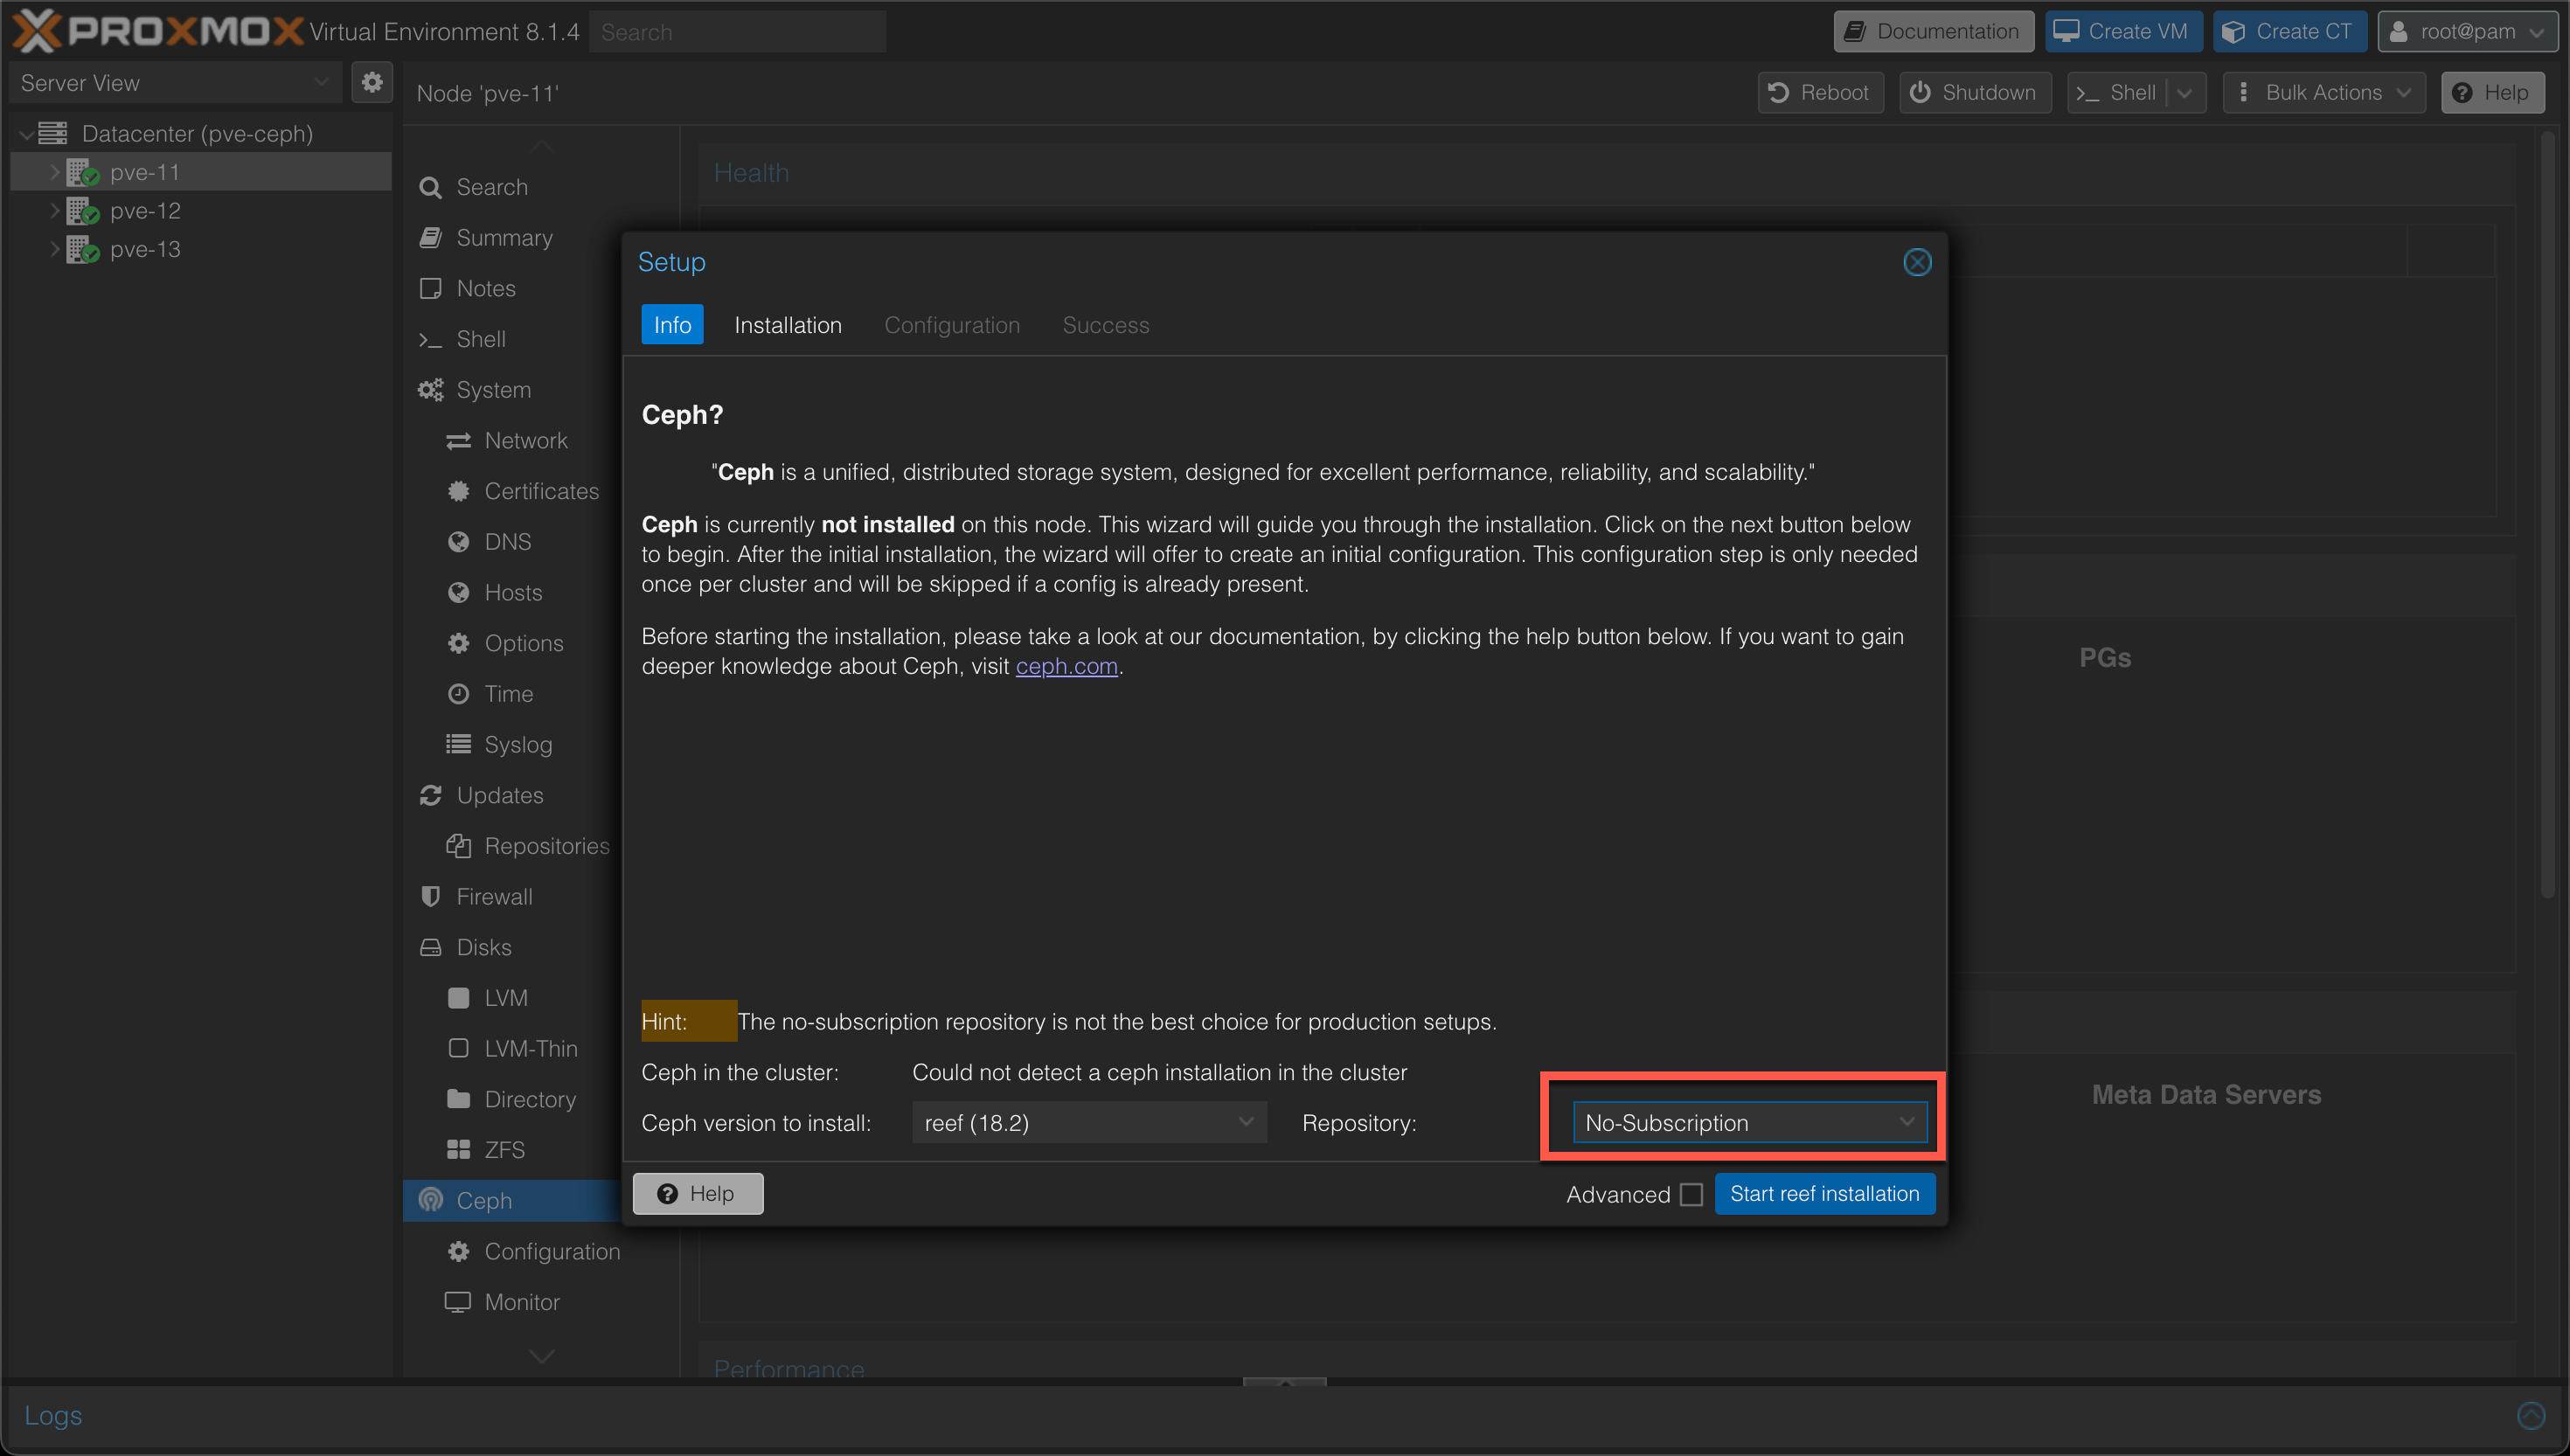Open the Configuration tab in Setup
This screenshot has width=2570, height=1456.
pos(951,325)
